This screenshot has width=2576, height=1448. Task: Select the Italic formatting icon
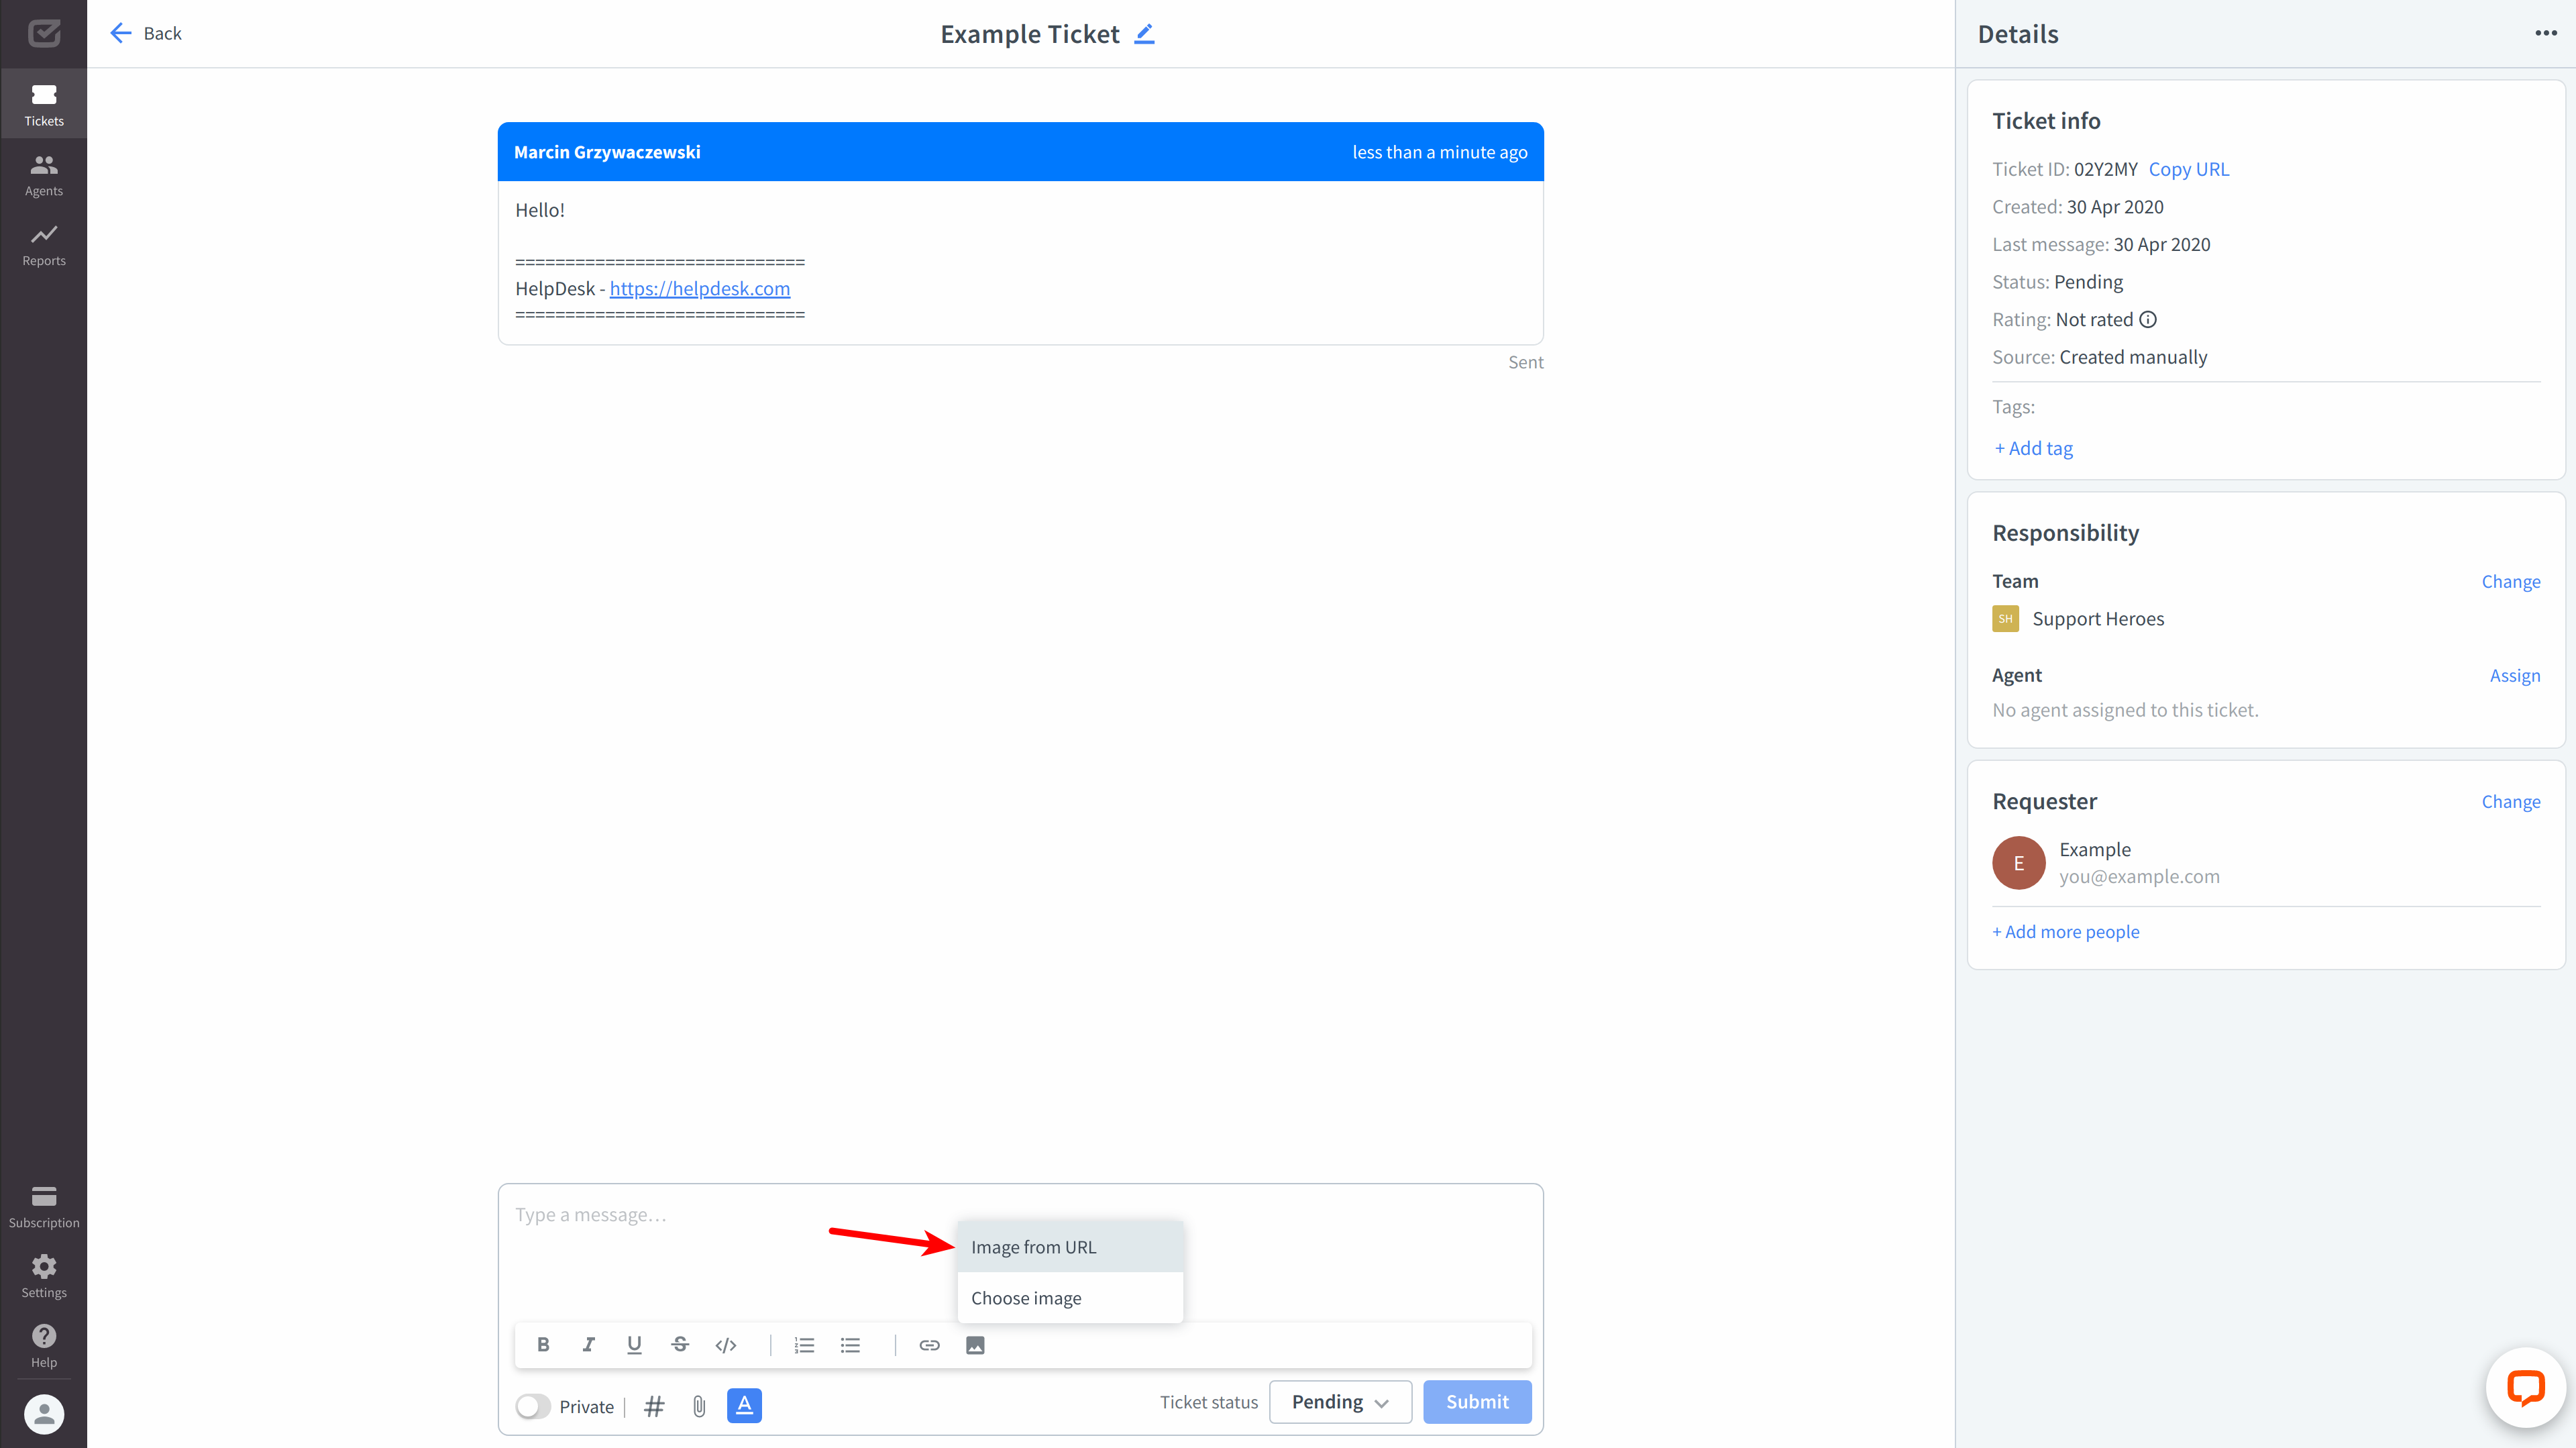[x=589, y=1345]
